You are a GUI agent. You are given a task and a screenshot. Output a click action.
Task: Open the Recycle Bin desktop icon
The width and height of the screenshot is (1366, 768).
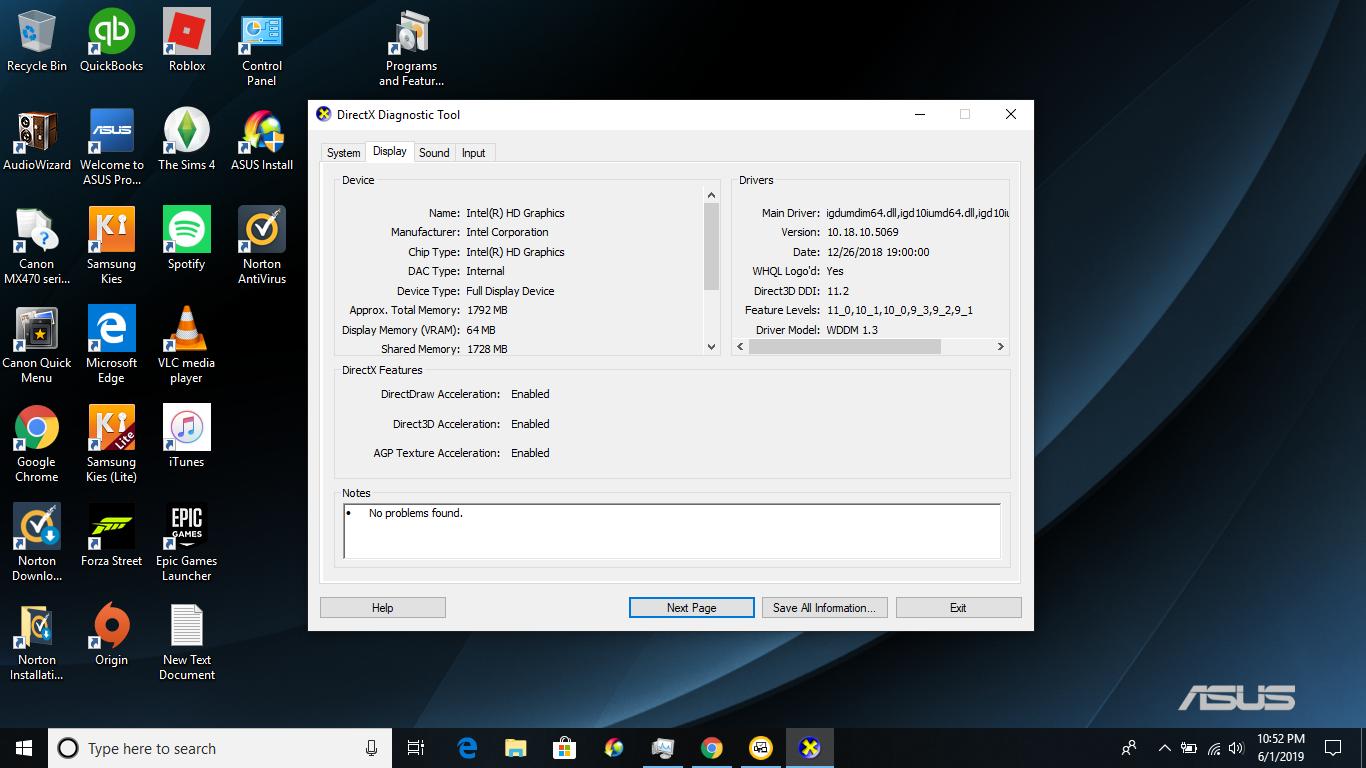click(x=37, y=40)
